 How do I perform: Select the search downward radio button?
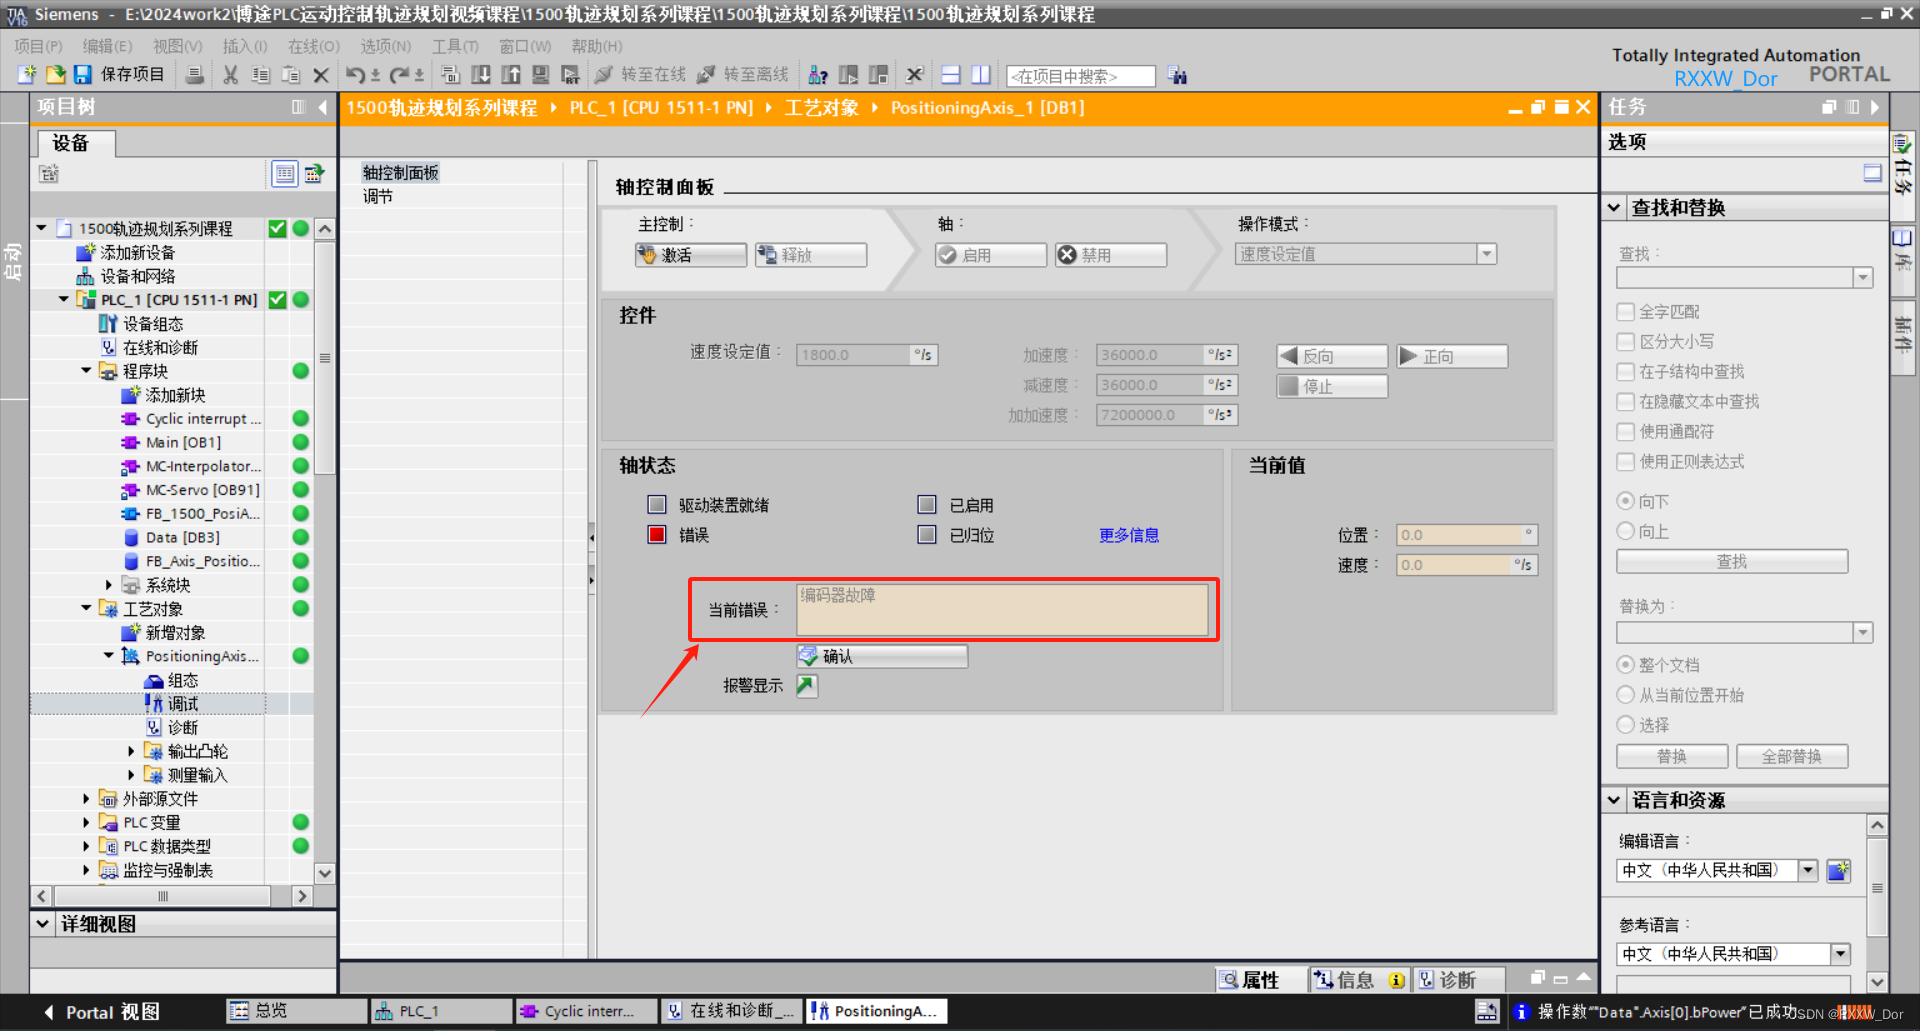pos(1626,501)
